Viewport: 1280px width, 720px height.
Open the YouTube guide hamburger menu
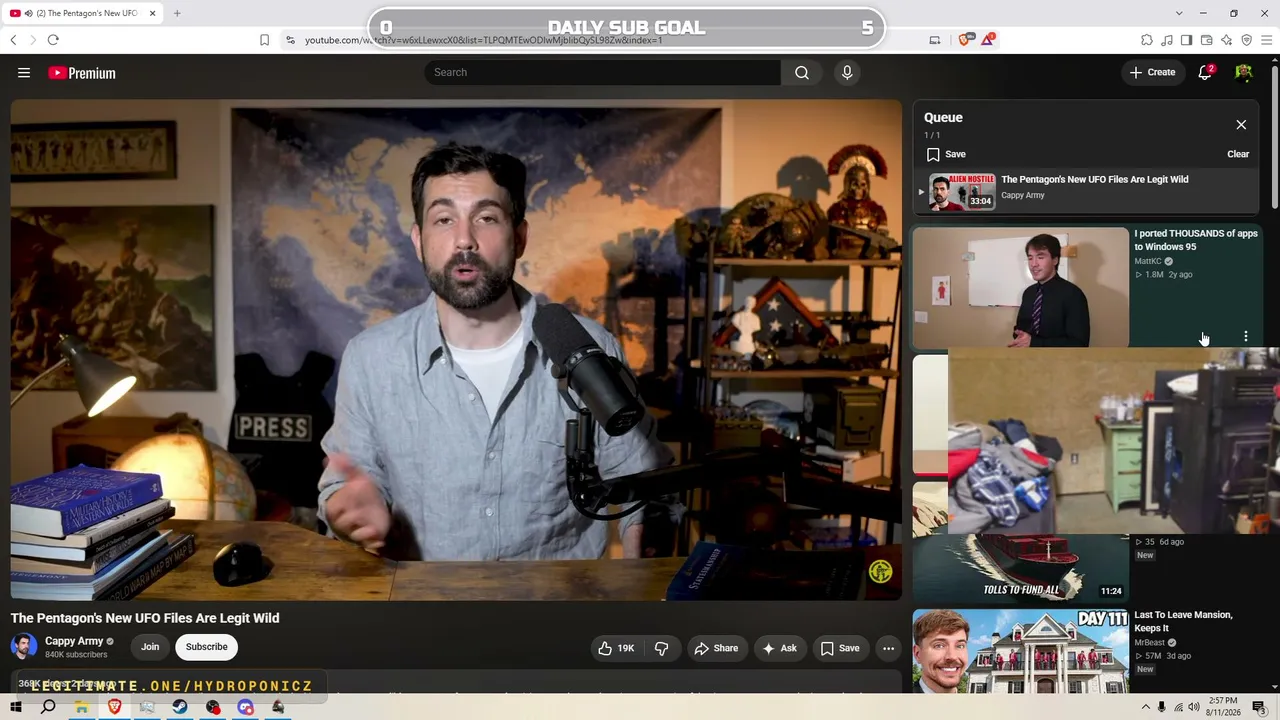click(24, 73)
